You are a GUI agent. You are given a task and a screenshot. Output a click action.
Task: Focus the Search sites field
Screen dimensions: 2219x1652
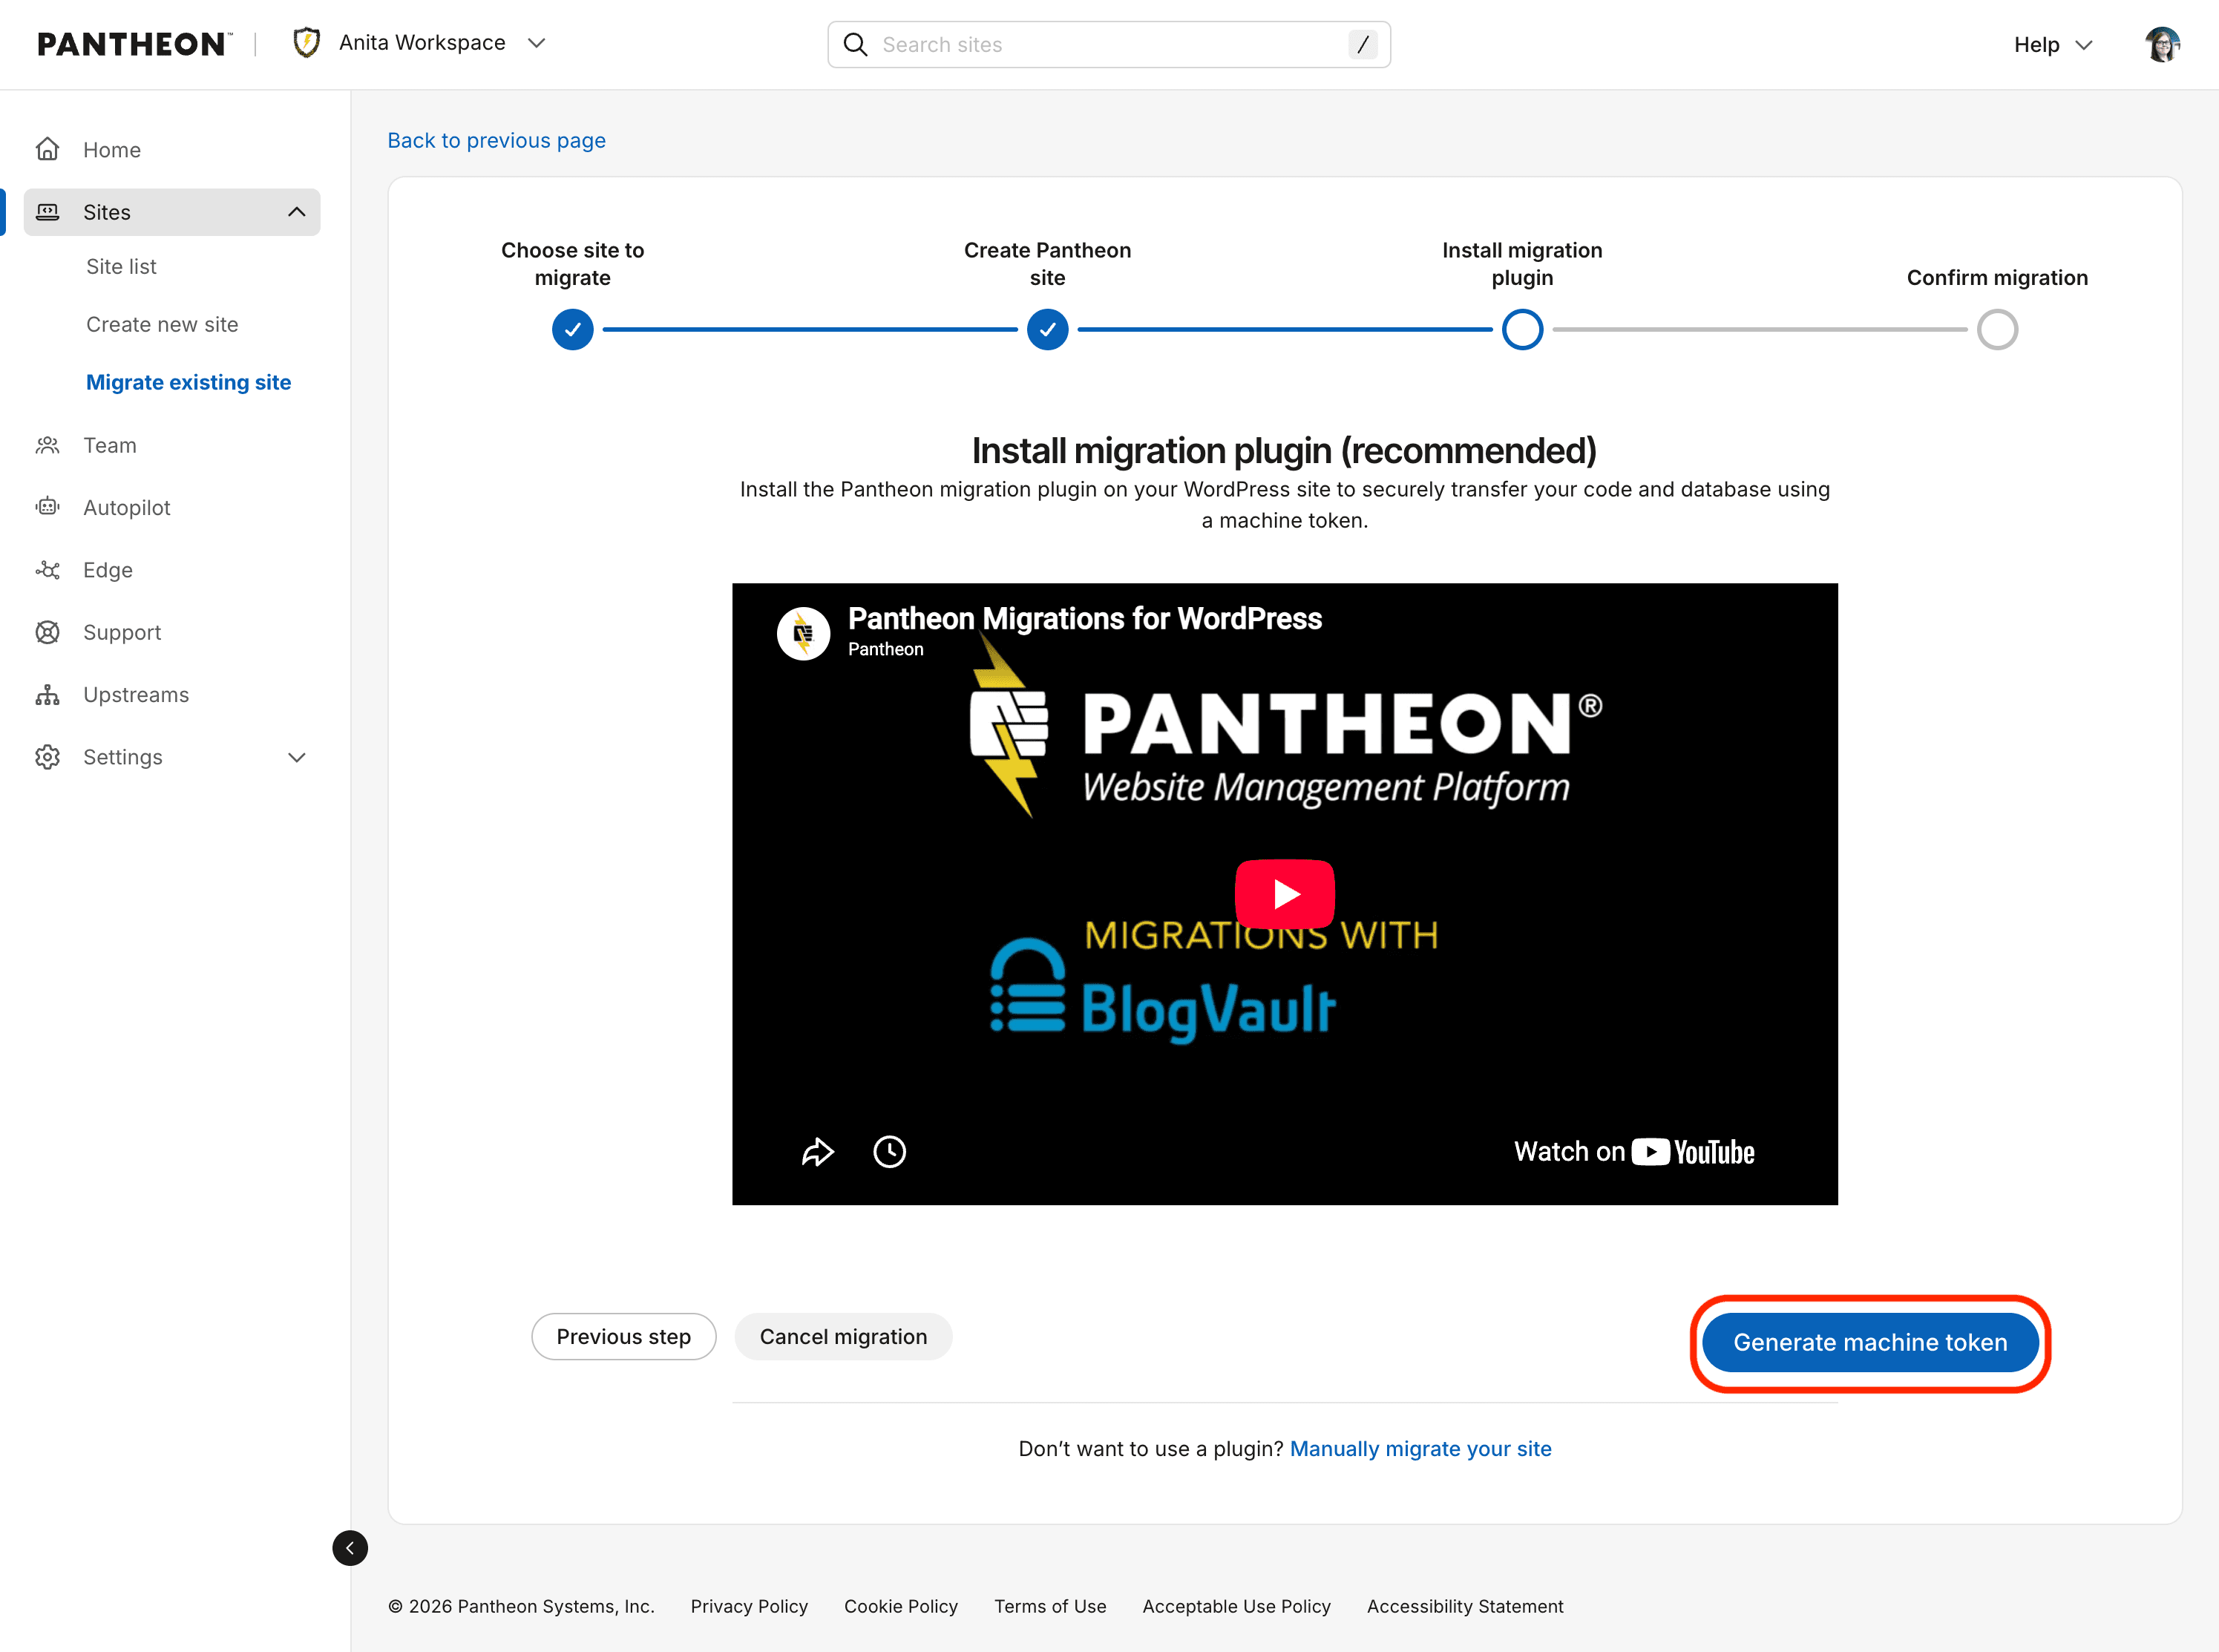coord(1109,44)
